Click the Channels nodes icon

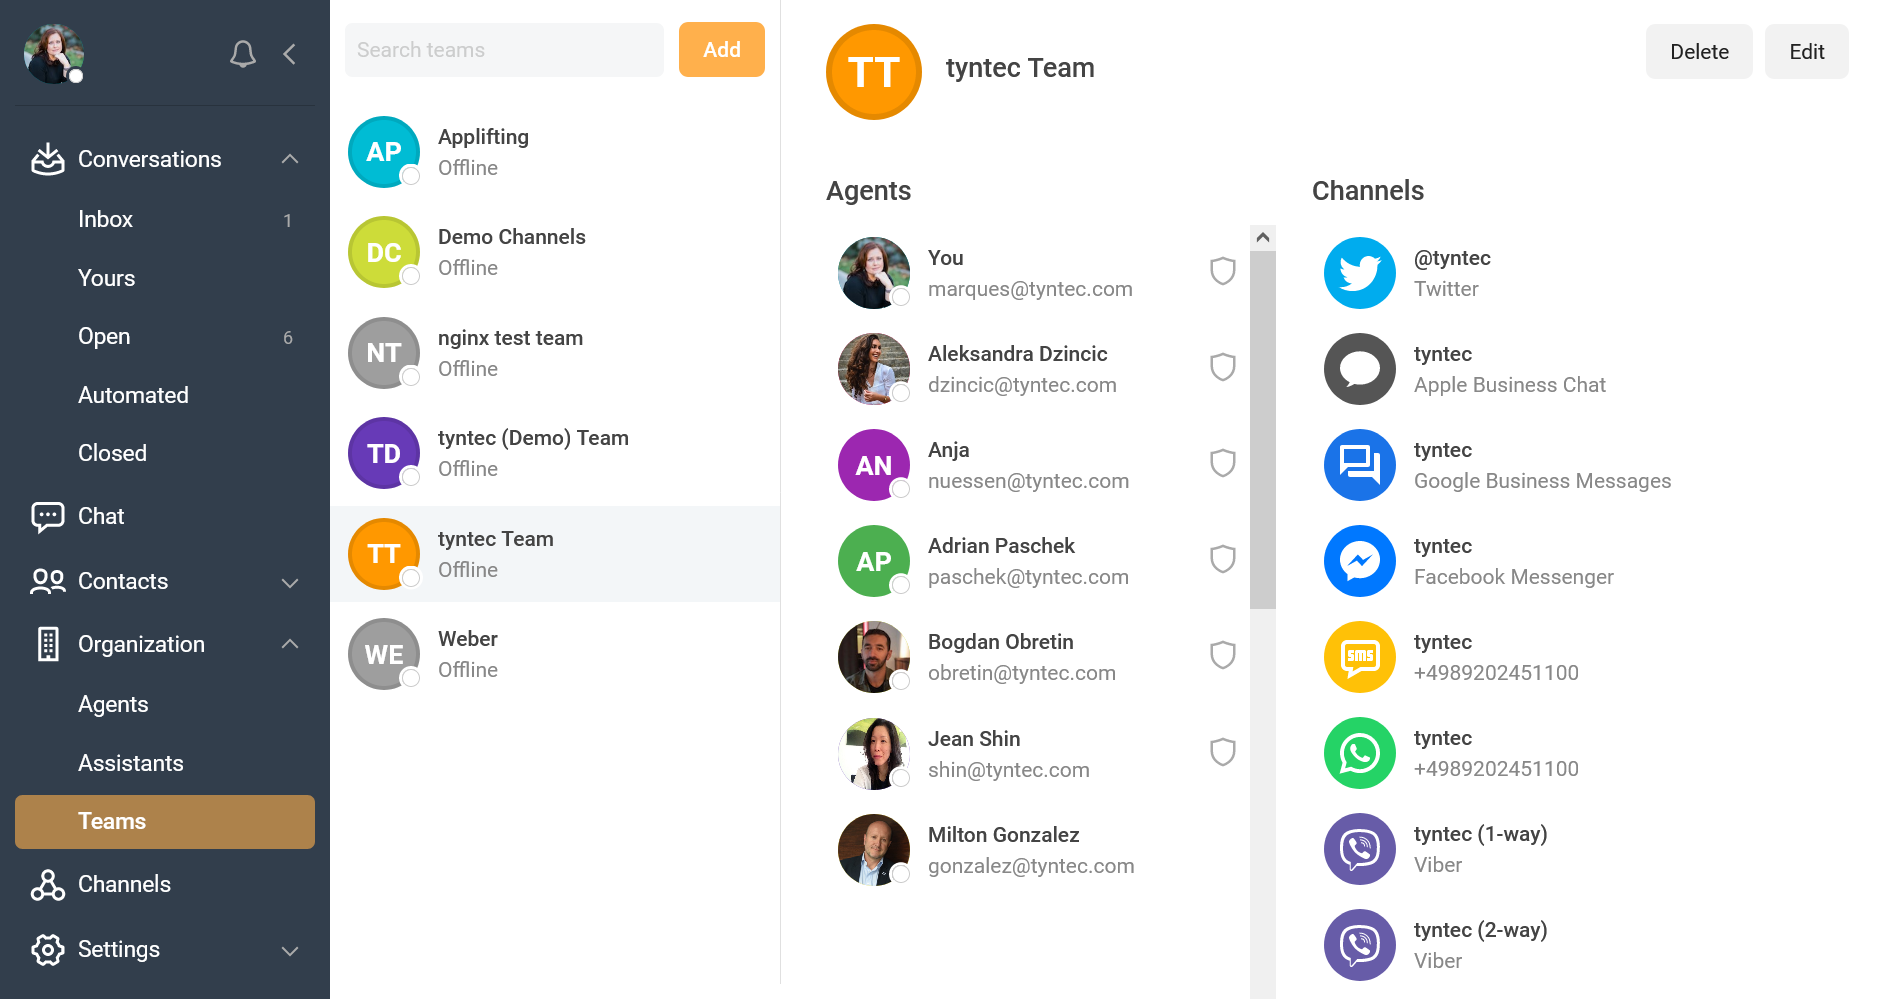[48, 885]
